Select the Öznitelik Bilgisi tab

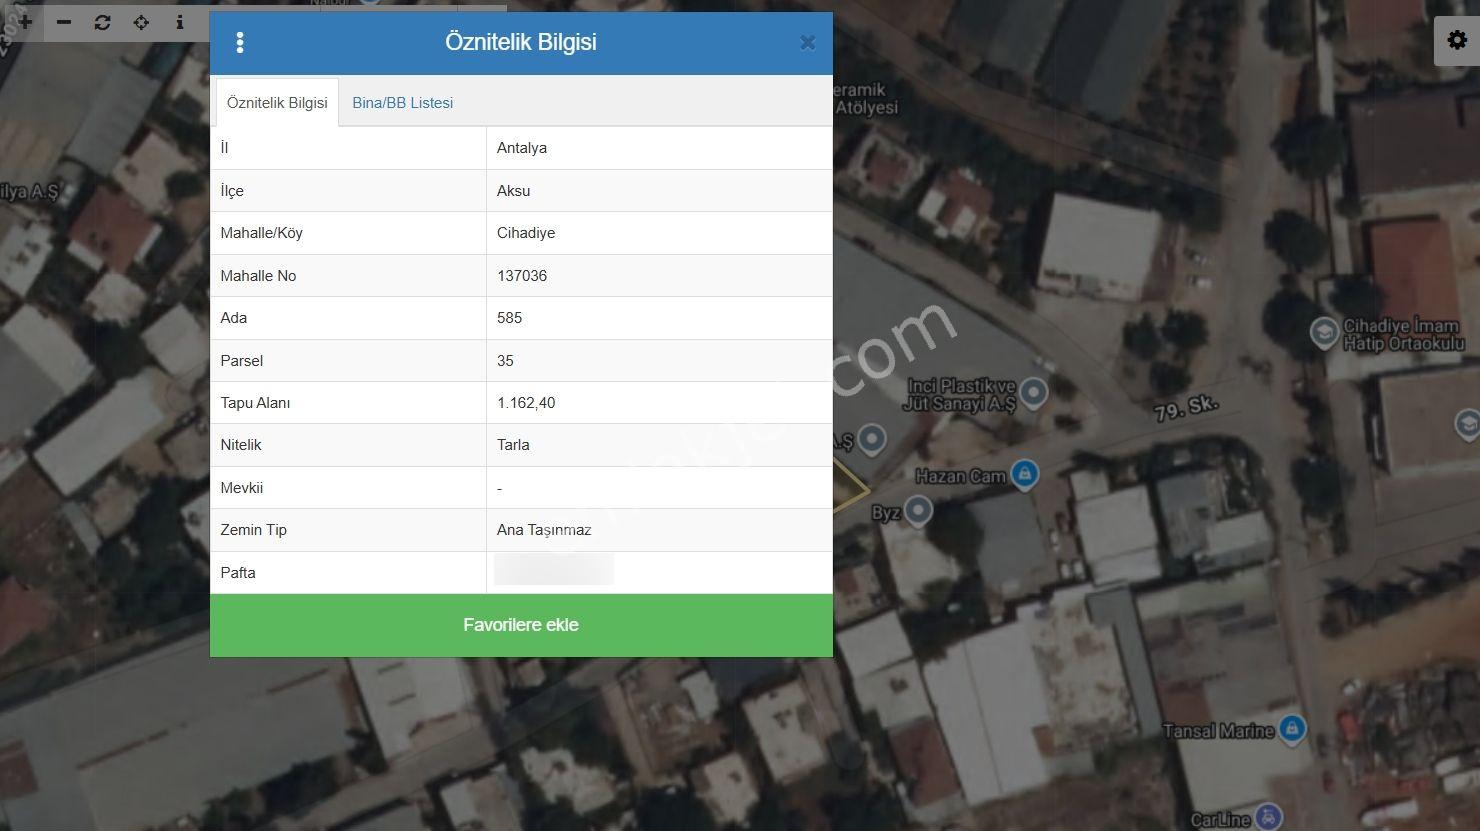coord(277,103)
